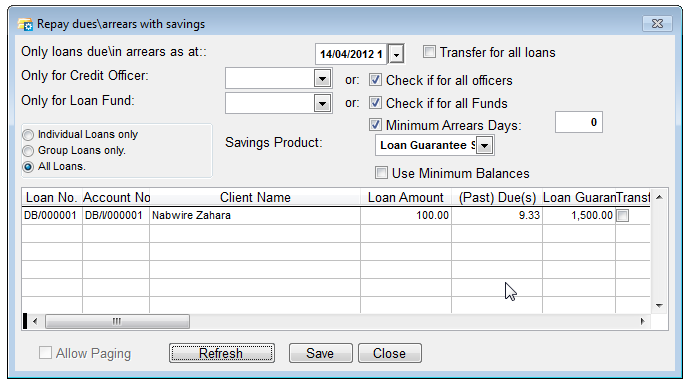This screenshot has width=683, height=383.
Task: Click the horizontal scrollbar thumb
Action: (x=117, y=322)
